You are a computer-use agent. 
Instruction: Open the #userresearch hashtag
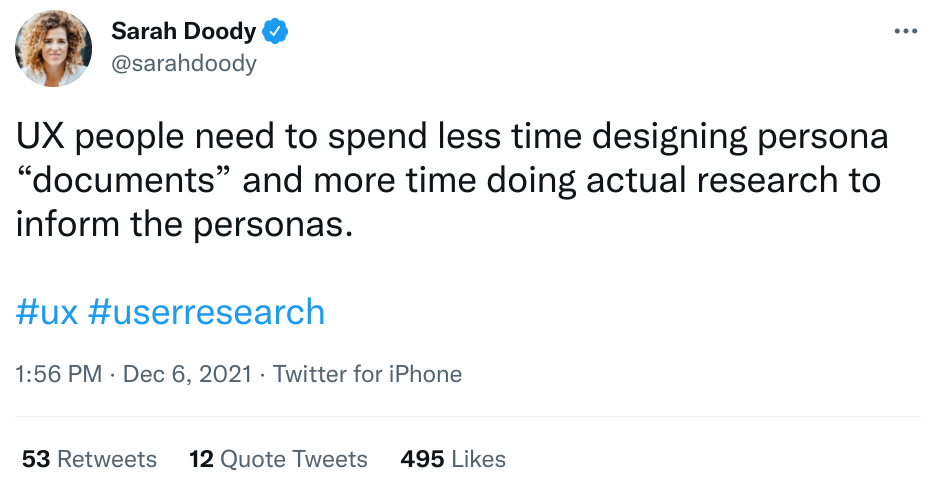tap(206, 312)
